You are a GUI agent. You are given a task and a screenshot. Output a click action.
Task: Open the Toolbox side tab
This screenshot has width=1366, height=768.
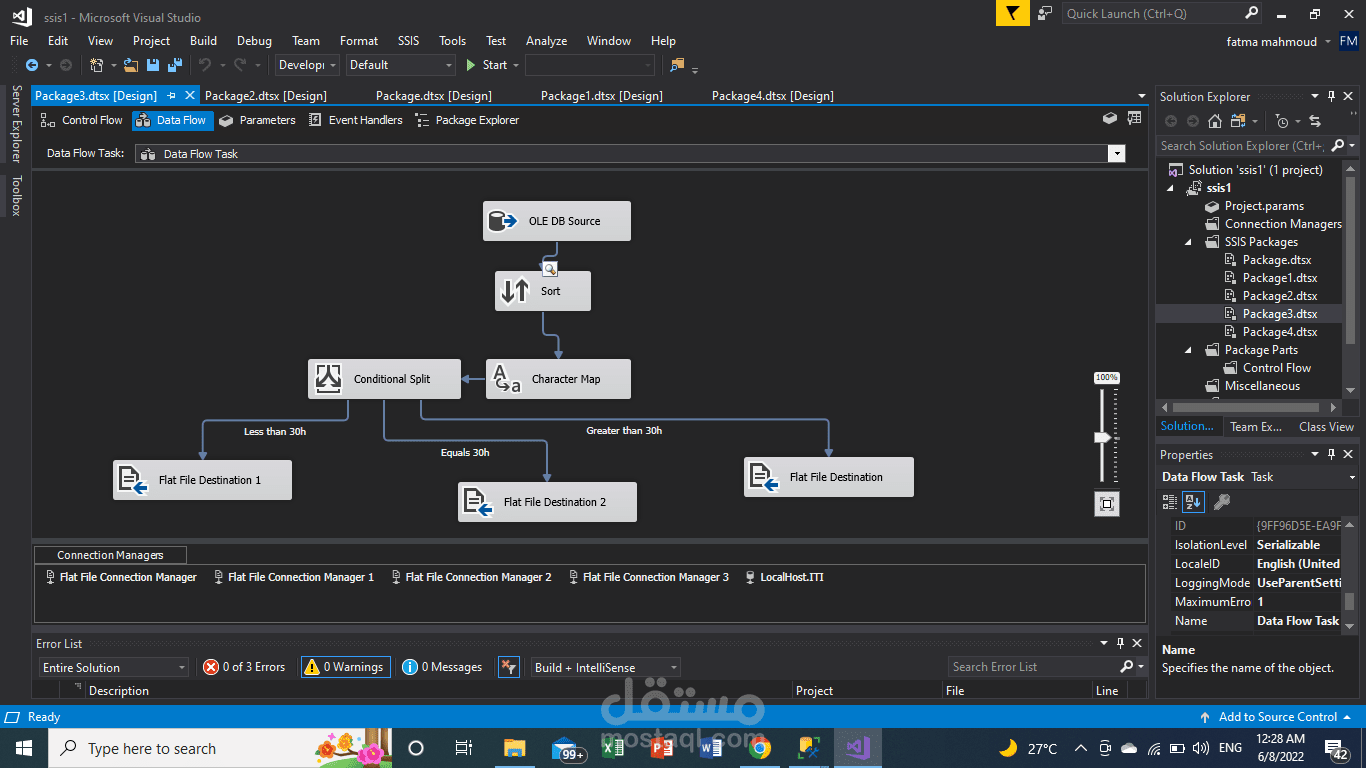[16, 196]
